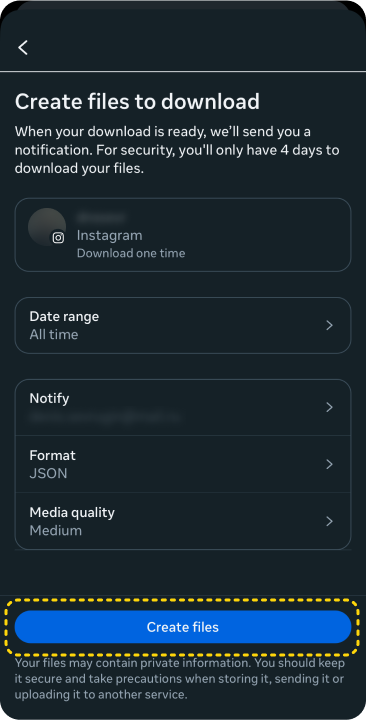Tap the "Download one time" text

pyautogui.click(x=131, y=253)
